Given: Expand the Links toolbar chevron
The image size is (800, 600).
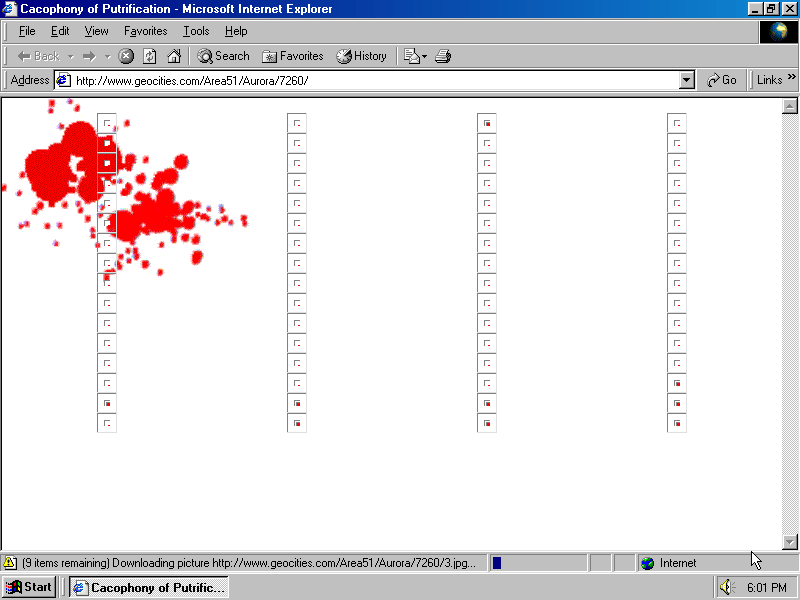Looking at the screenshot, I should (792, 78).
